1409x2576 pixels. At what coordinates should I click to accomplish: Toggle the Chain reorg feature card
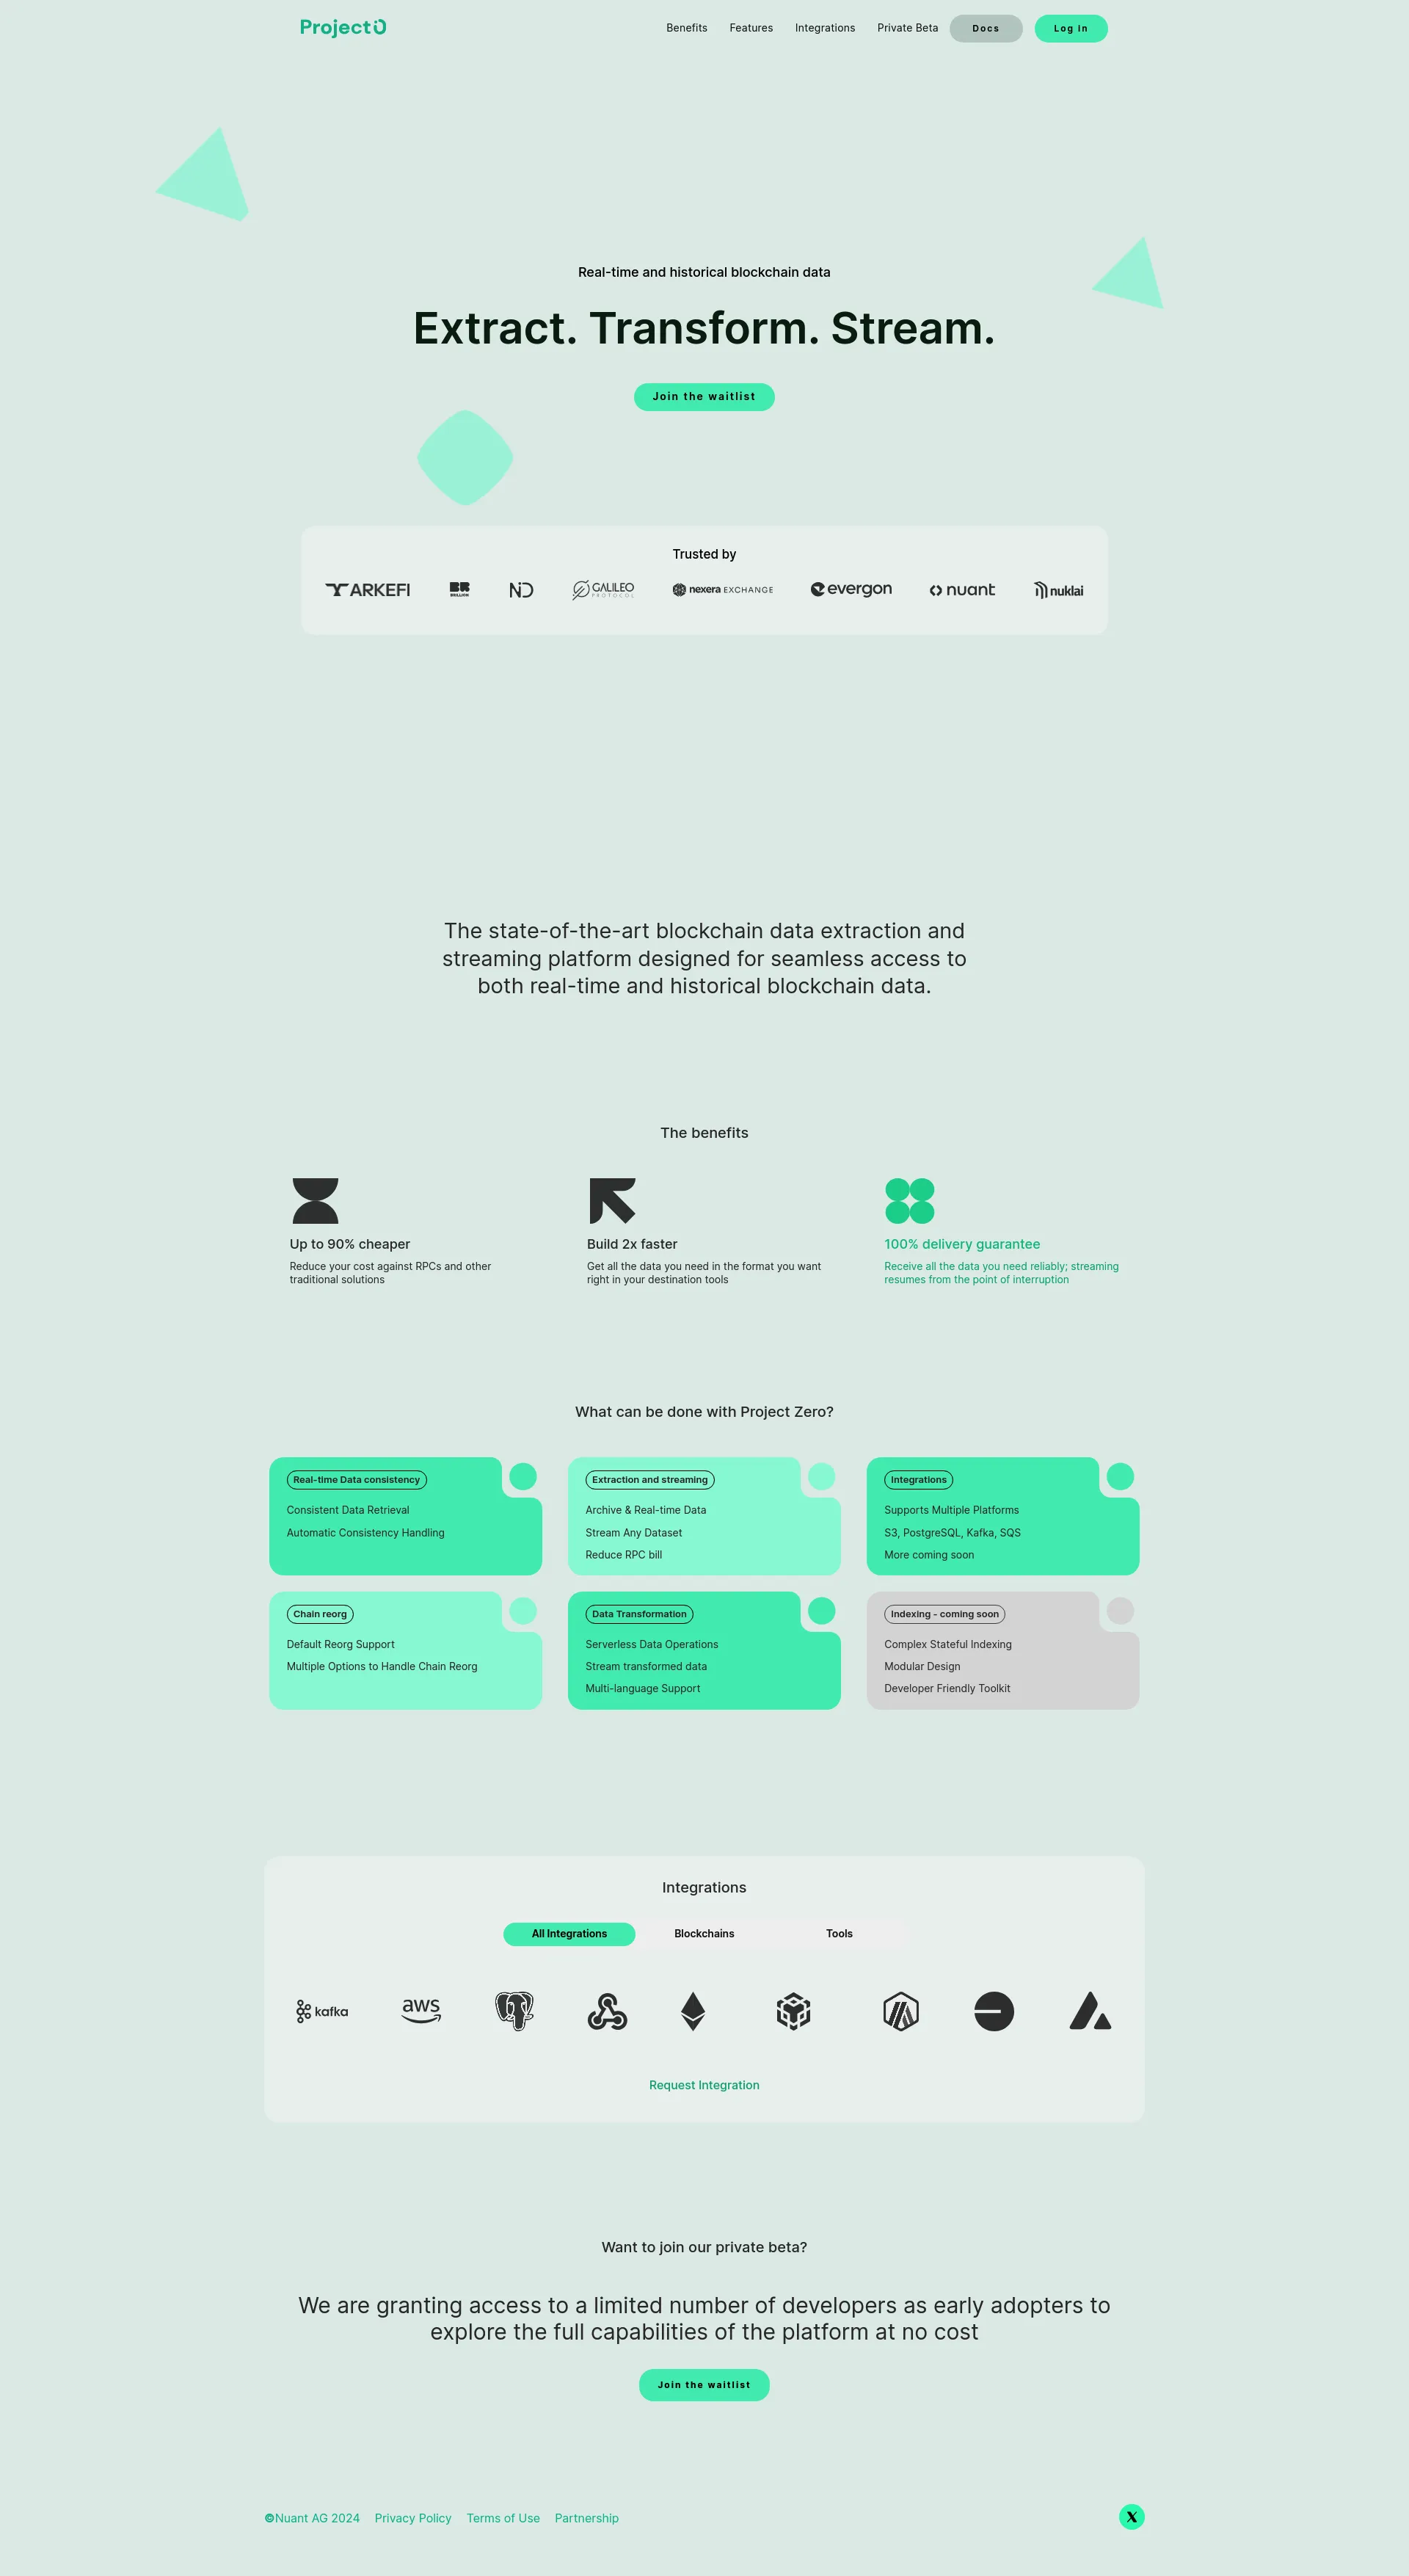coord(319,1614)
